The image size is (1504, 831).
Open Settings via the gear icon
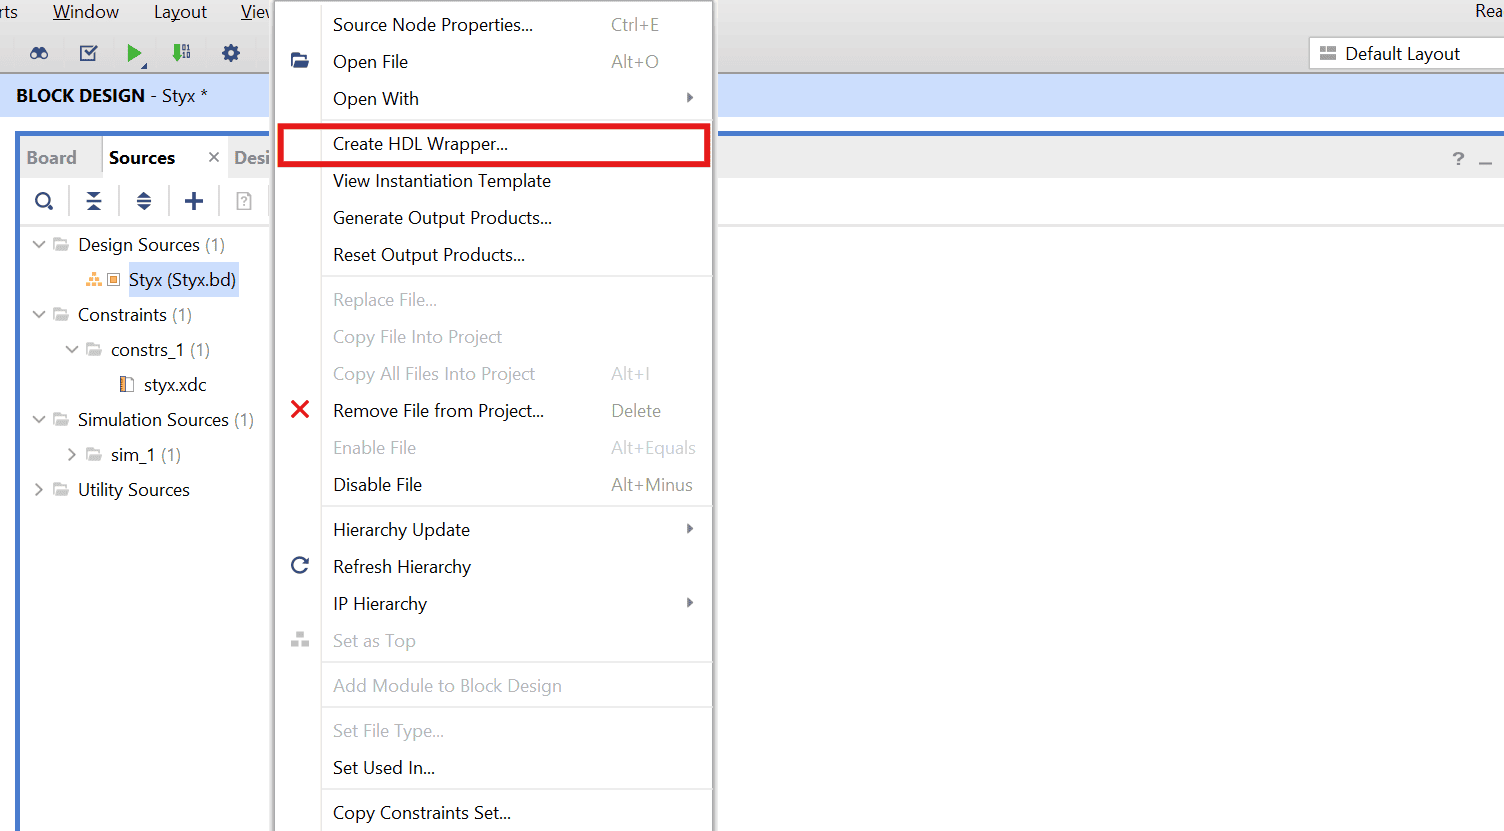click(231, 53)
